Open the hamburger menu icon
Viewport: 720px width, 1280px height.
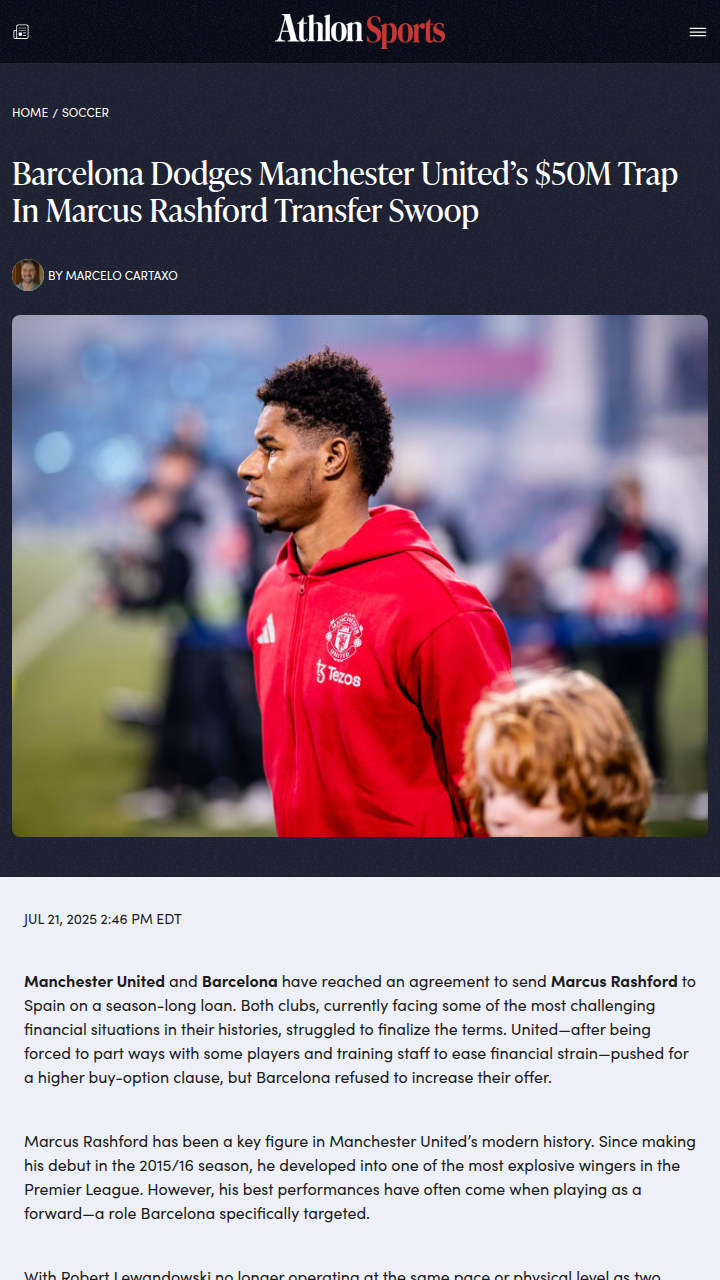(698, 32)
